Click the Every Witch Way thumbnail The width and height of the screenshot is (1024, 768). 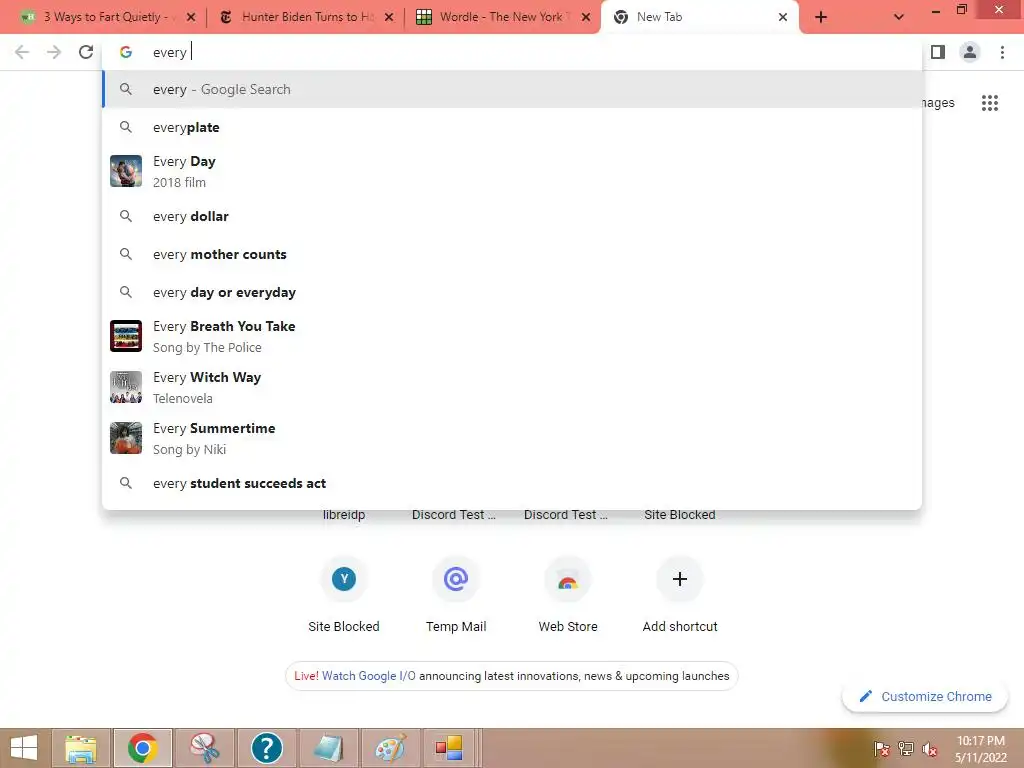126,387
